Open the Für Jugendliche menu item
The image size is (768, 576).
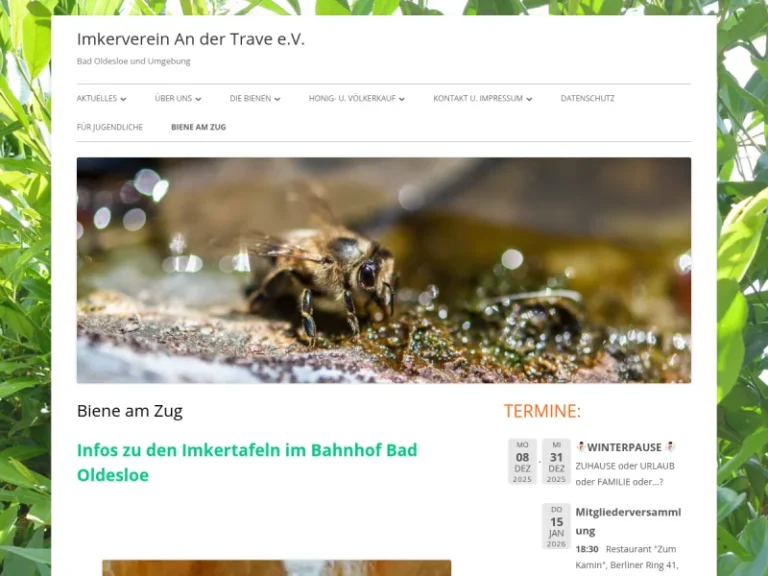coord(110,127)
